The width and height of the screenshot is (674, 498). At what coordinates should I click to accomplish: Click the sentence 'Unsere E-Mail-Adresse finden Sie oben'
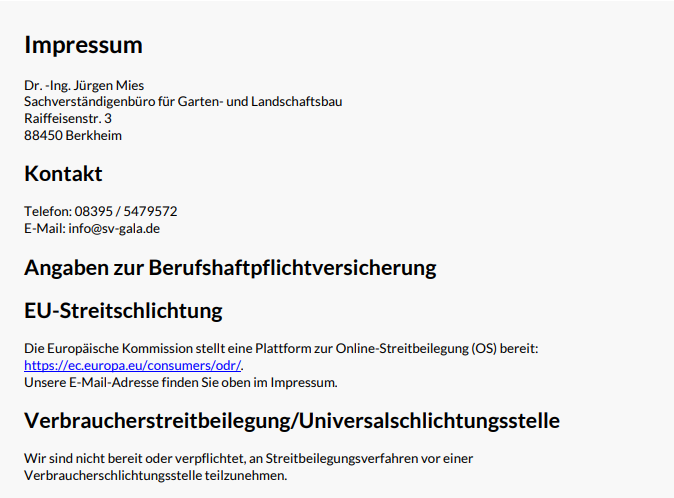[x=150, y=382]
